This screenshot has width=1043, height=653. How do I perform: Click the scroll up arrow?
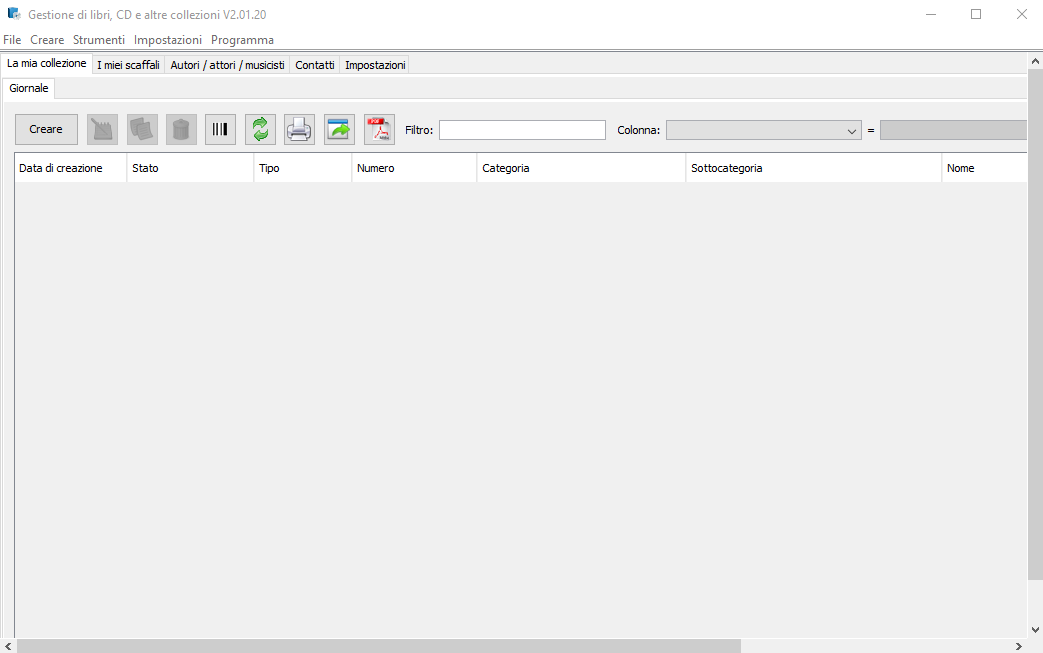1035,61
